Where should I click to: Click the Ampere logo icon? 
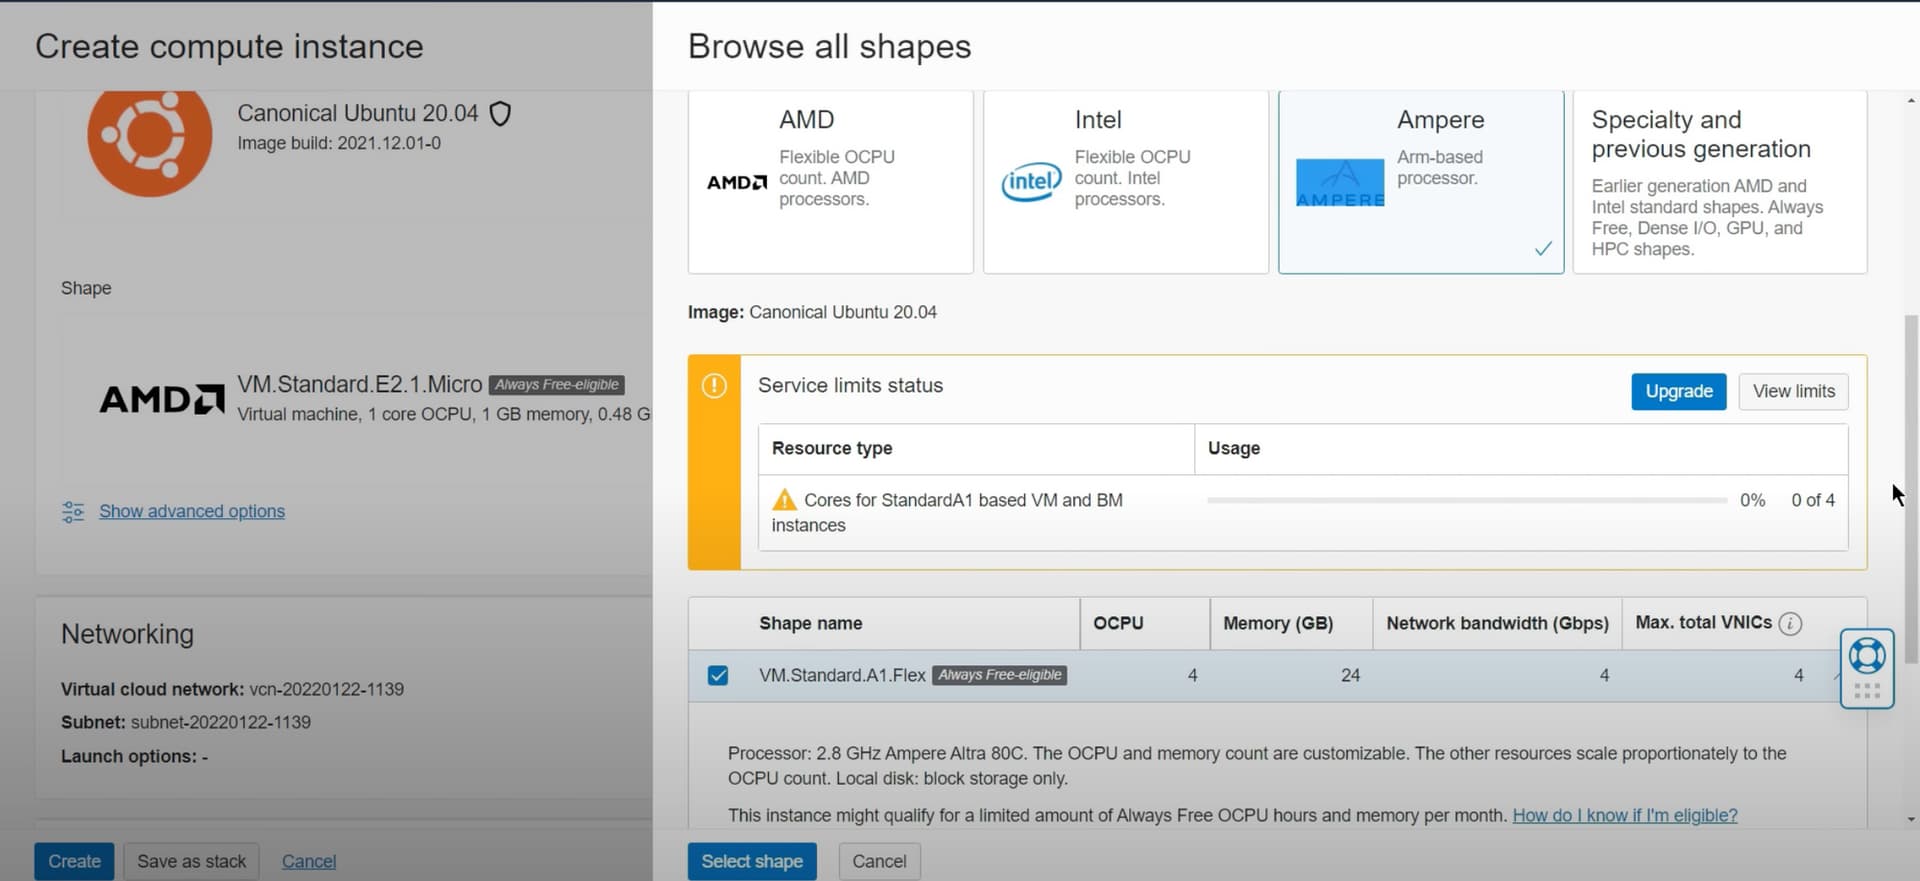tap(1340, 183)
